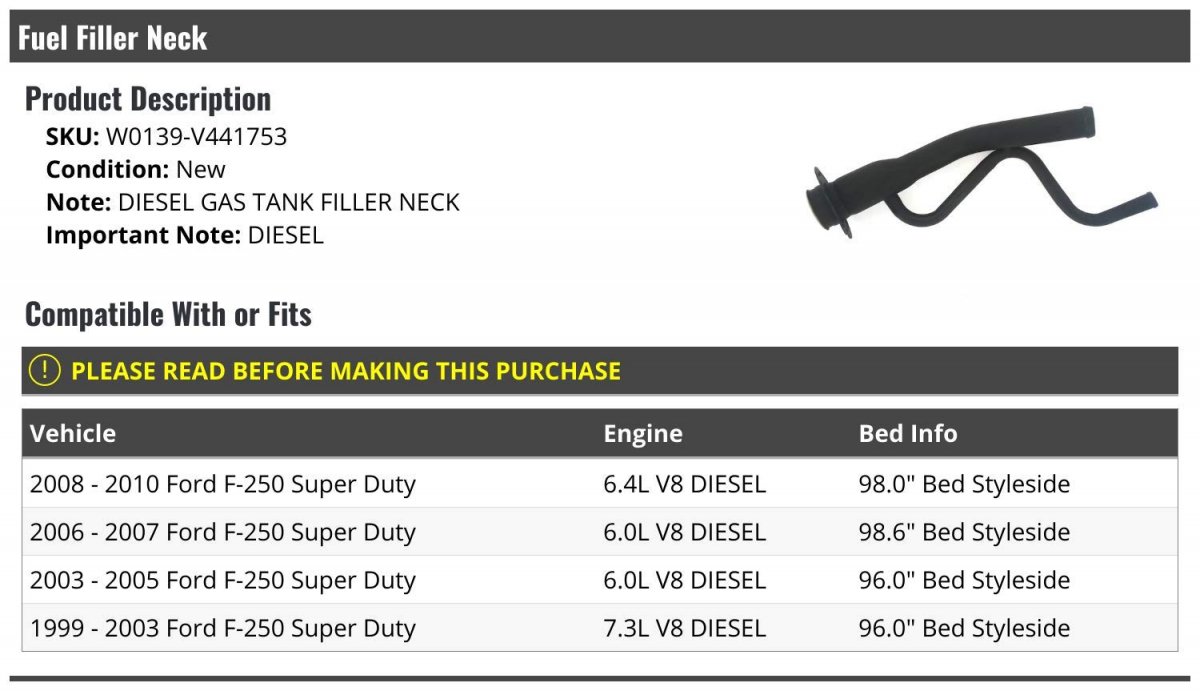
Task: Click the Bed Info column header
Action: pos(908,434)
